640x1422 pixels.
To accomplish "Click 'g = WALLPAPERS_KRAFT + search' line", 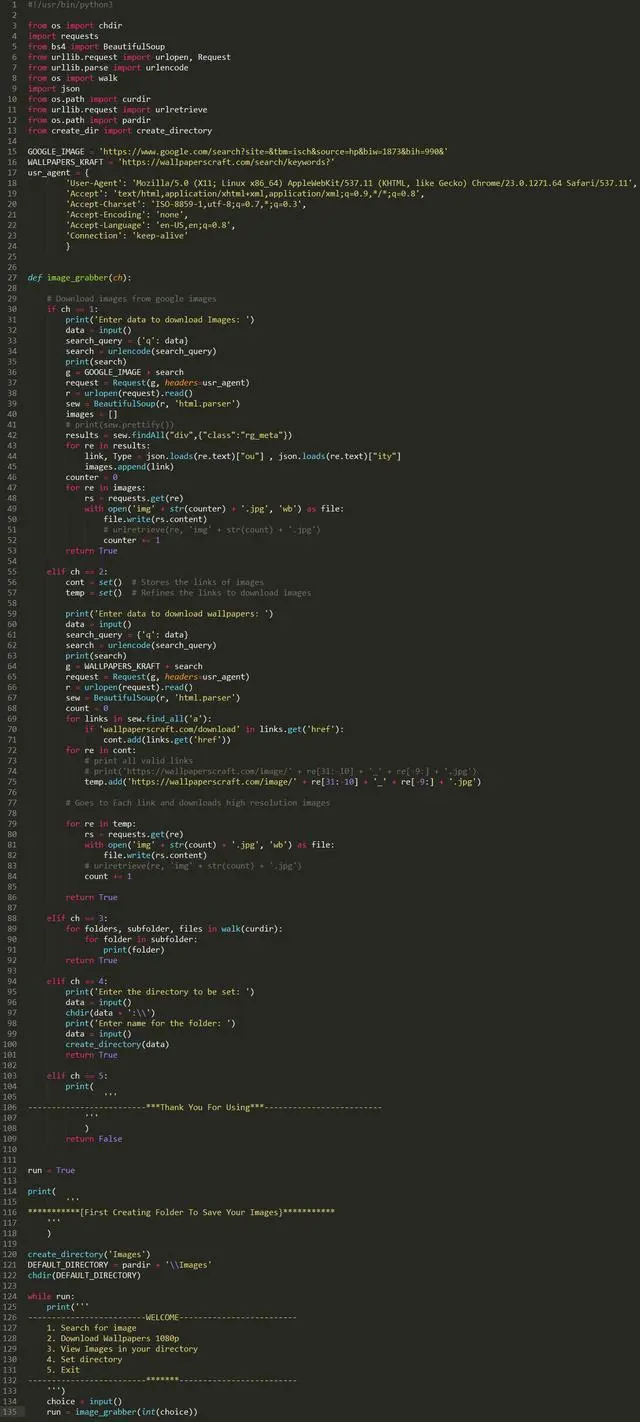I will [134, 666].
